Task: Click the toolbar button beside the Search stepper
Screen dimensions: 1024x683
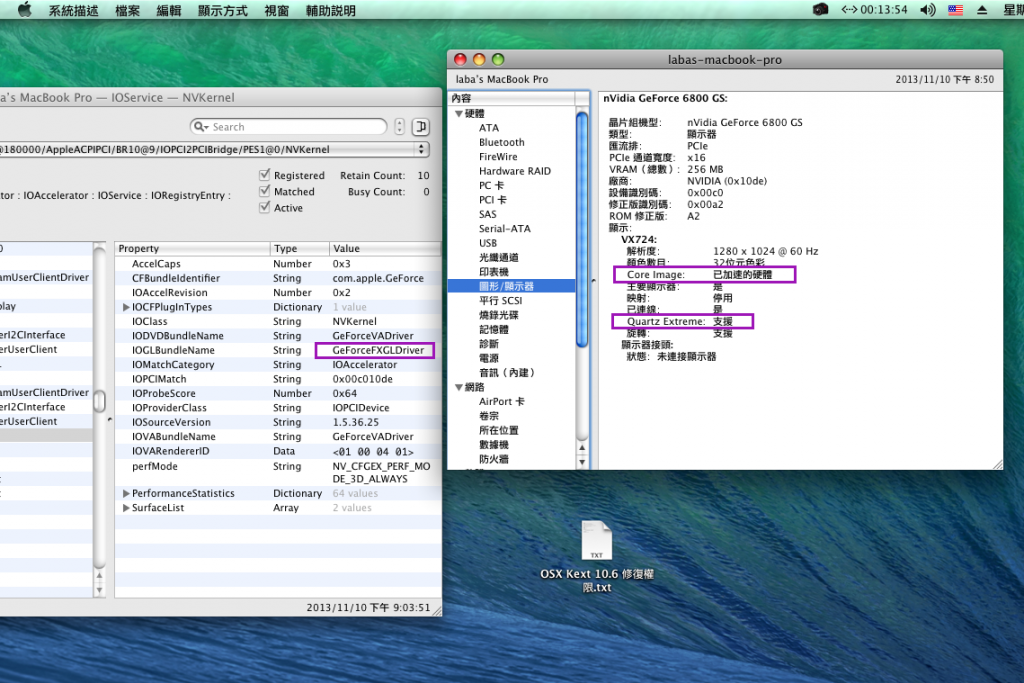Action: pyautogui.click(x=421, y=127)
